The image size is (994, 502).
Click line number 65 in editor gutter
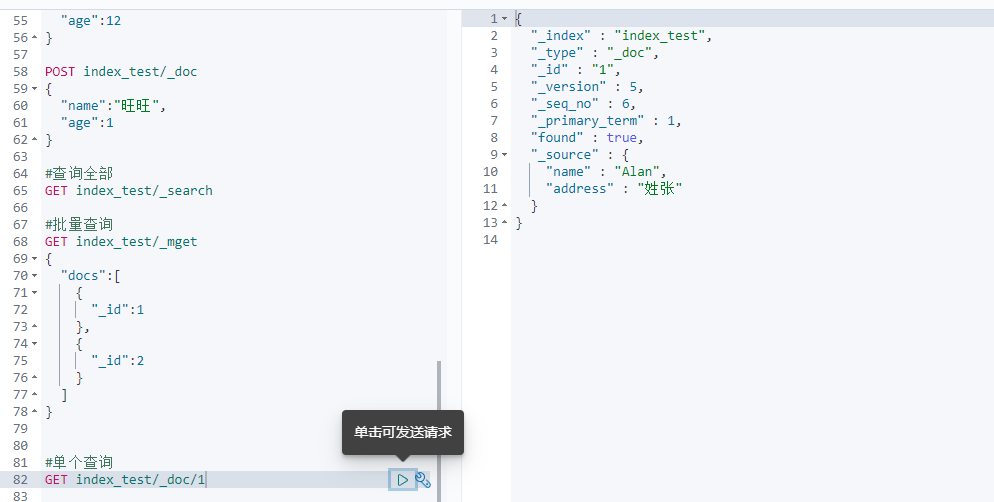pos(20,191)
